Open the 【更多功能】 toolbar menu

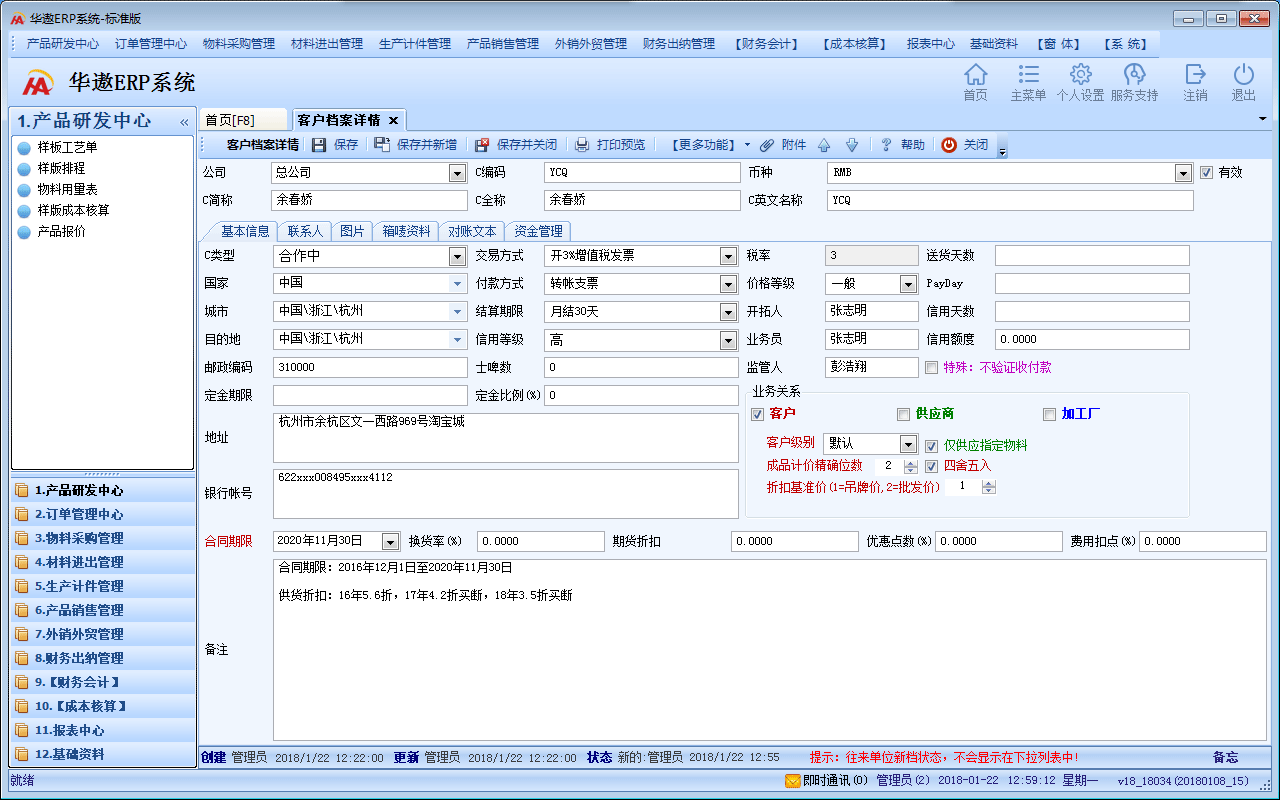(711, 145)
